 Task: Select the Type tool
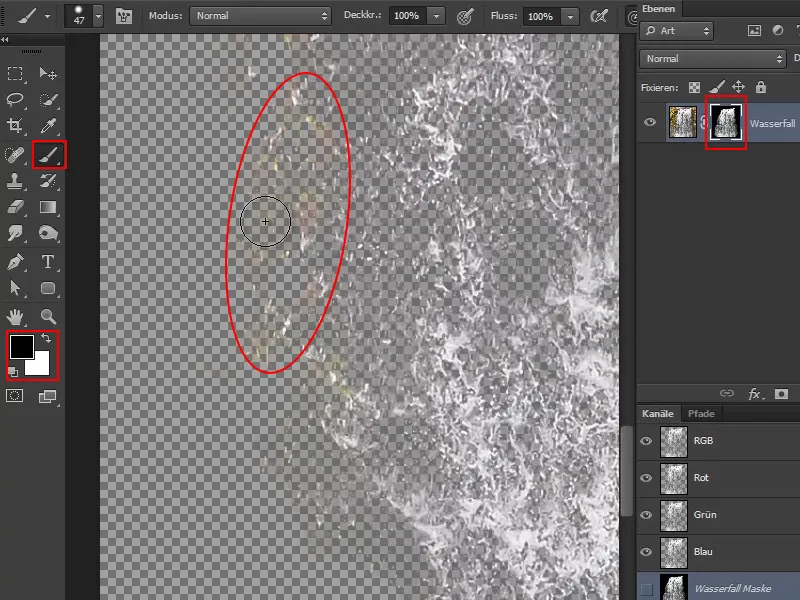[x=48, y=262]
